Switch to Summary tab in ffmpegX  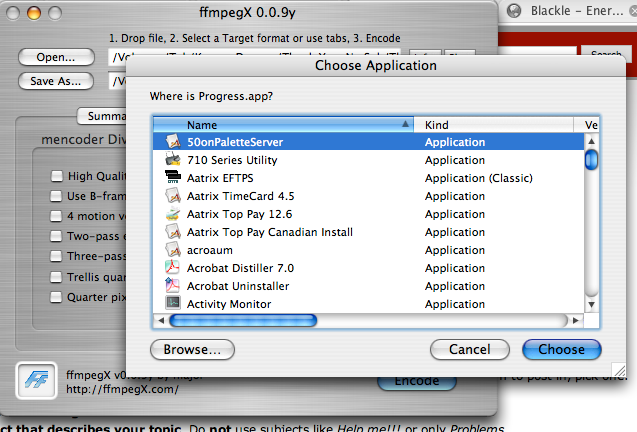point(102,116)
